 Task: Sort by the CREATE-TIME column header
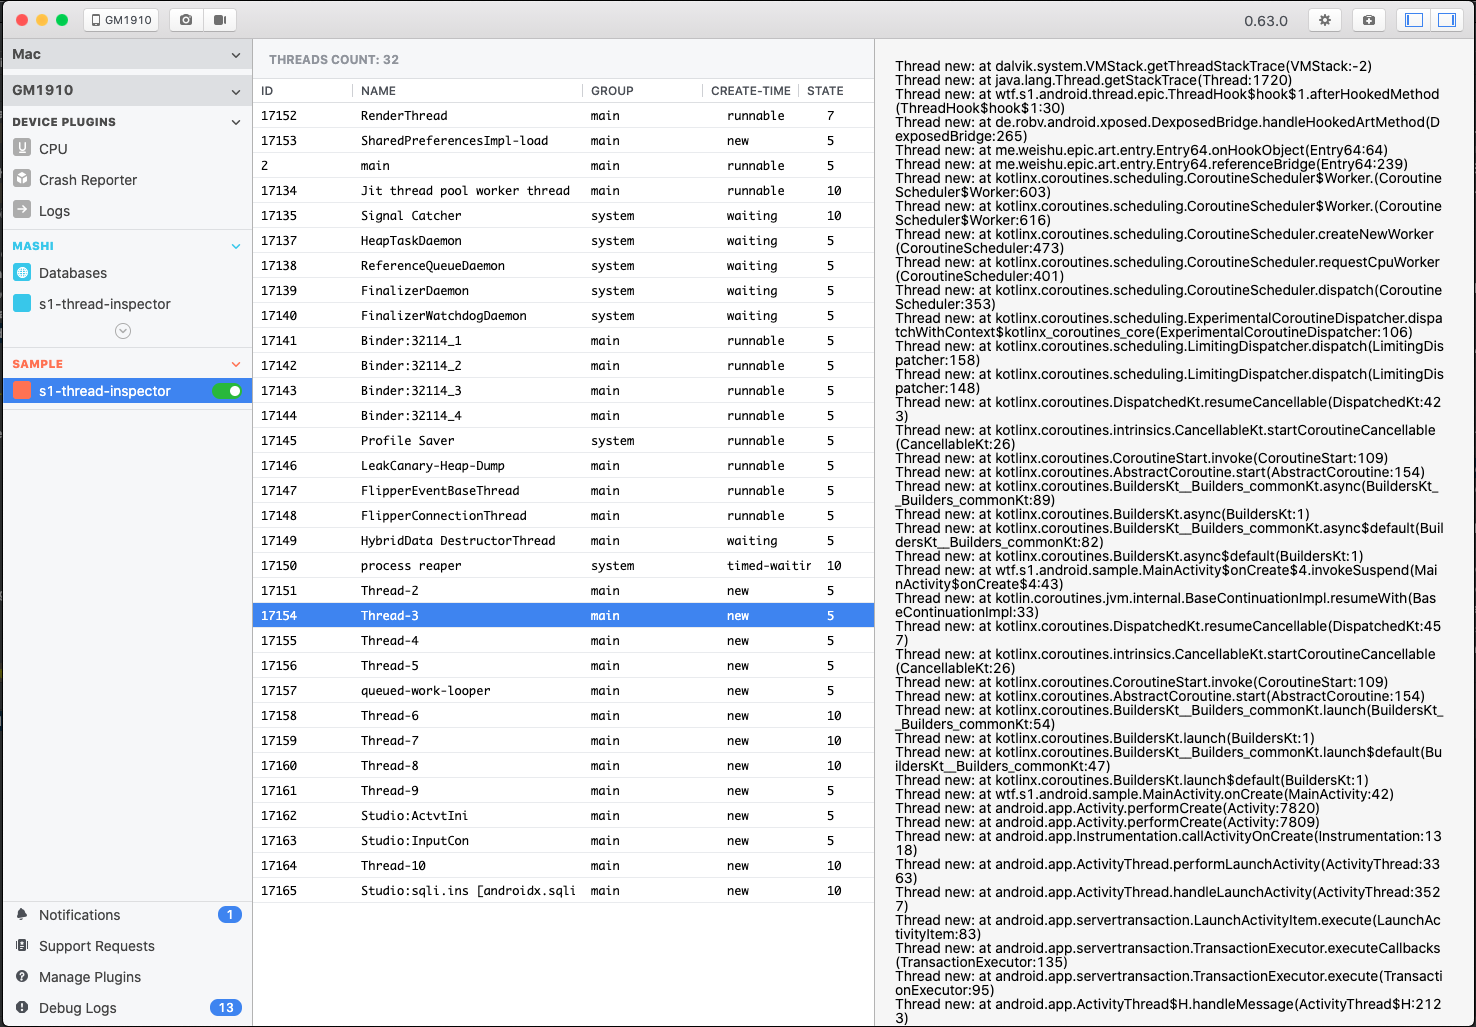click(x=751, y=91)
